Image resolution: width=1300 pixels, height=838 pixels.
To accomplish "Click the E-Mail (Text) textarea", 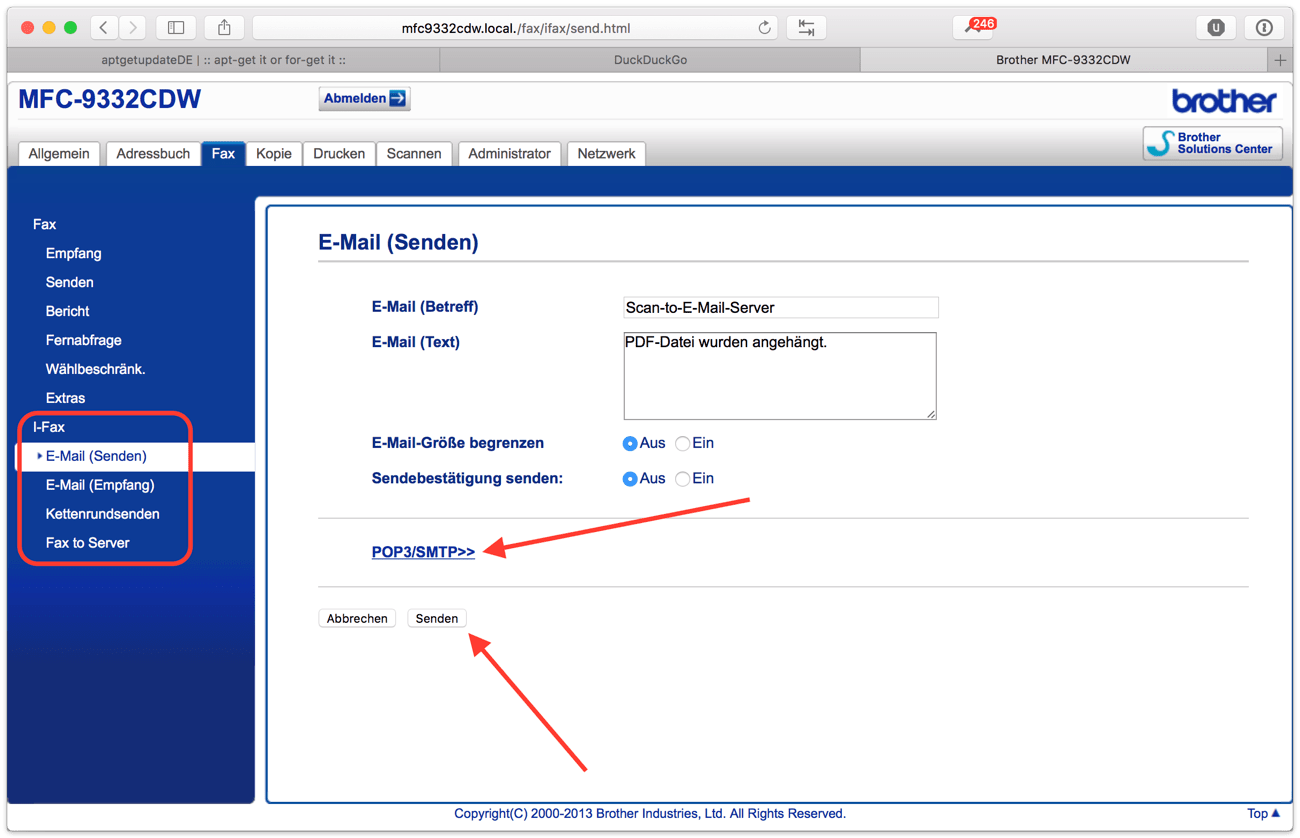I will [x=780, y=376].
